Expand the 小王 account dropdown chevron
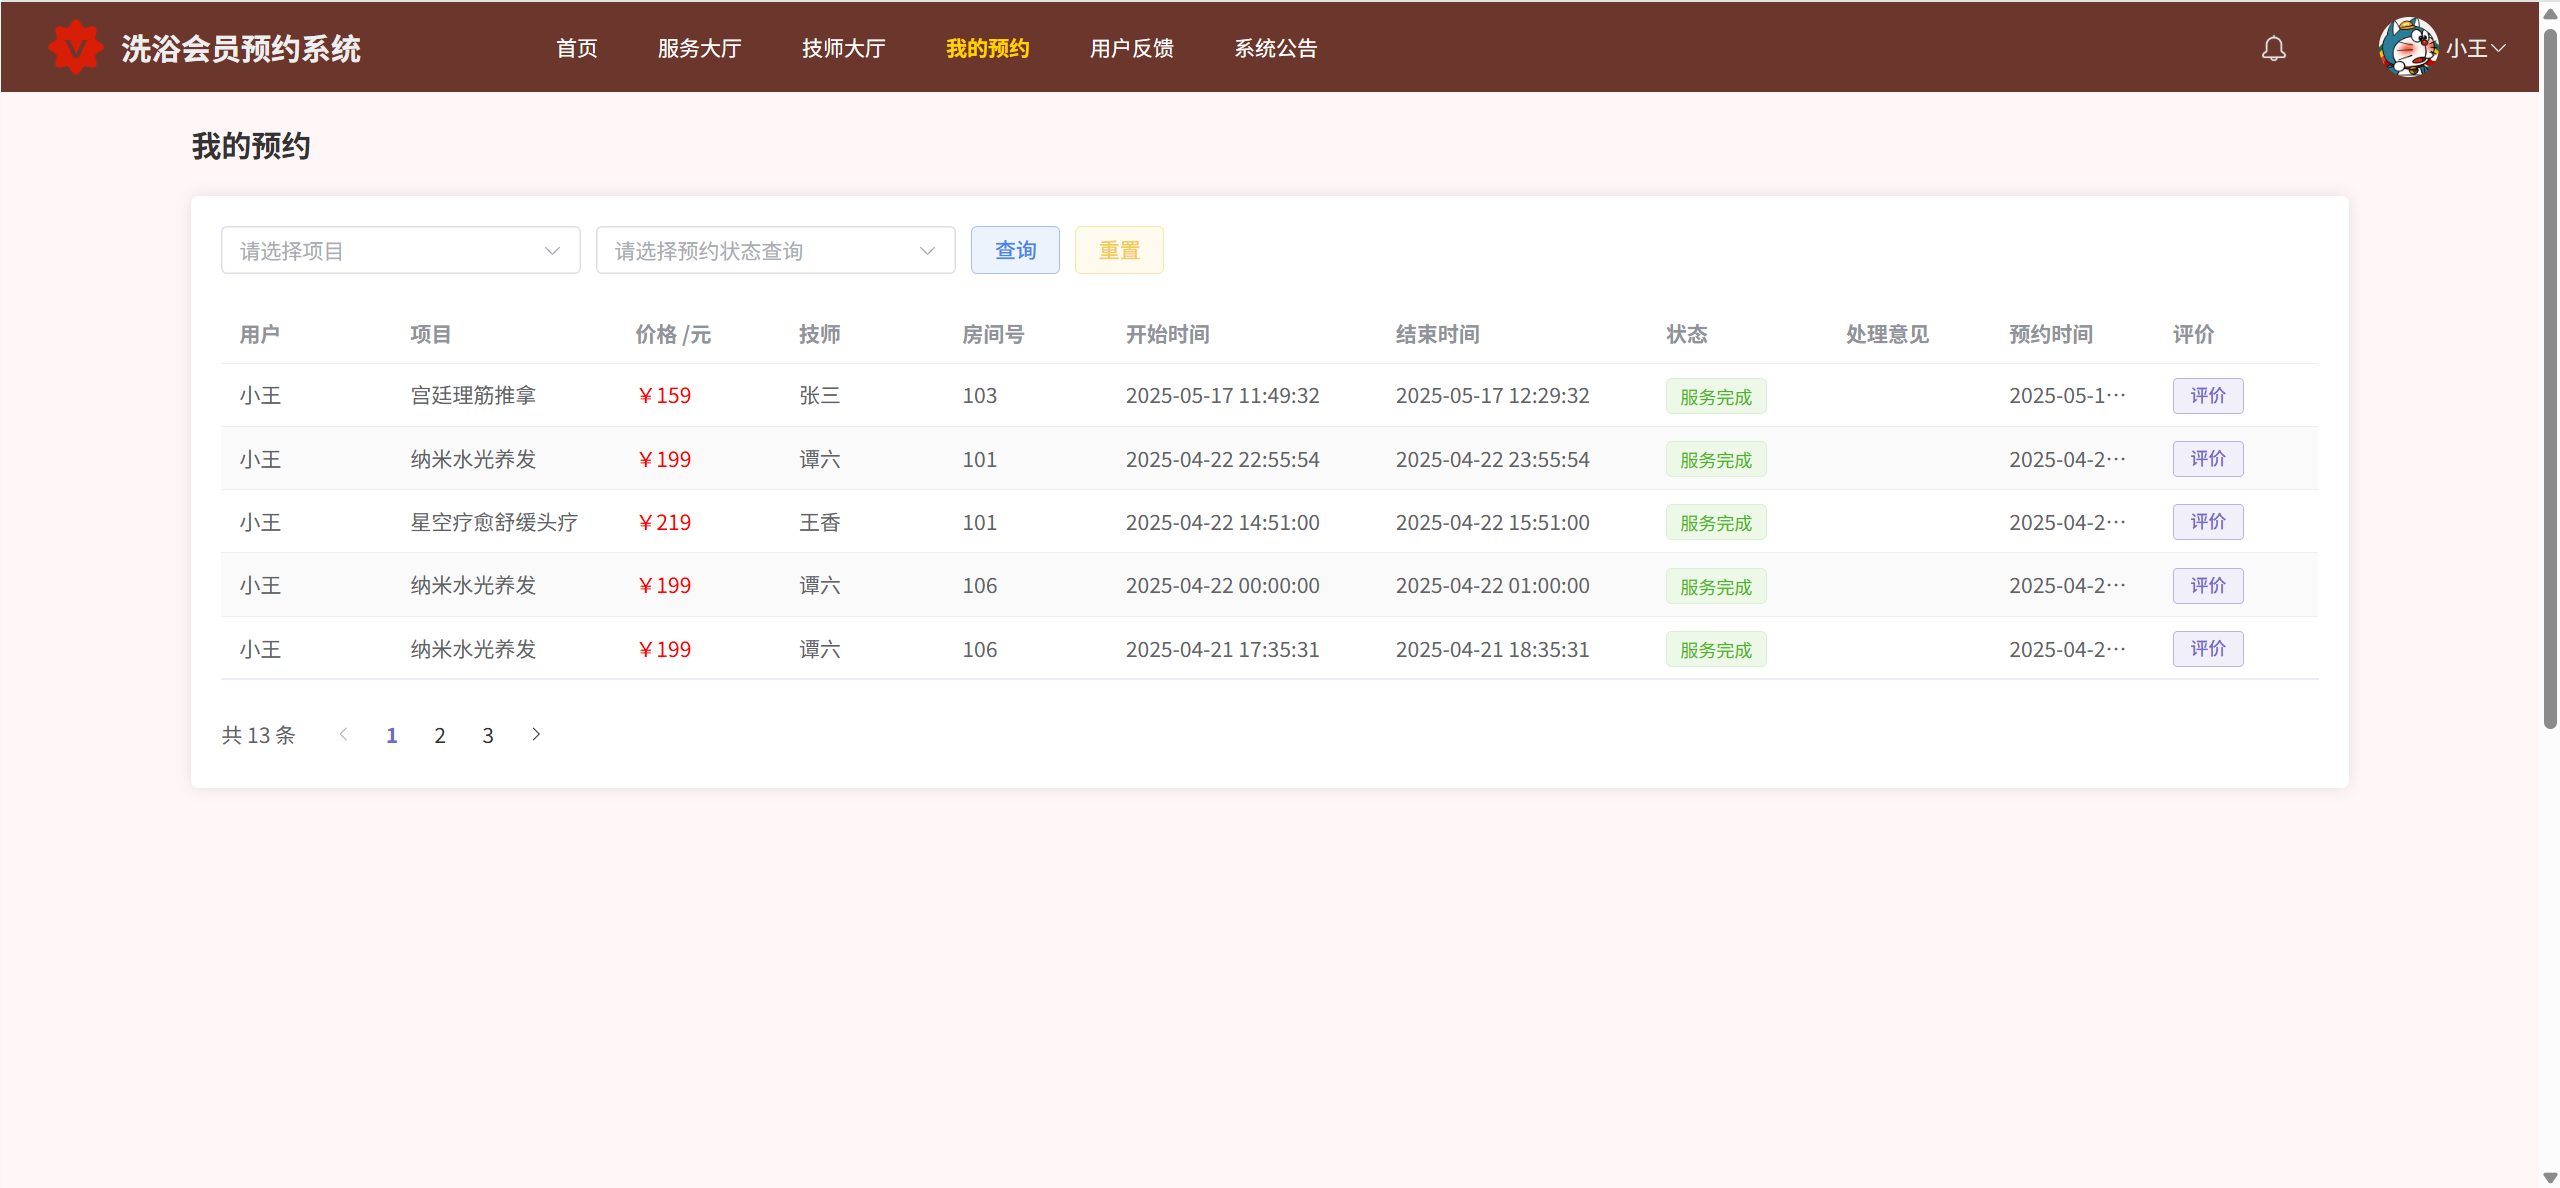2560x1188 pixels. tap(2499, 48)
